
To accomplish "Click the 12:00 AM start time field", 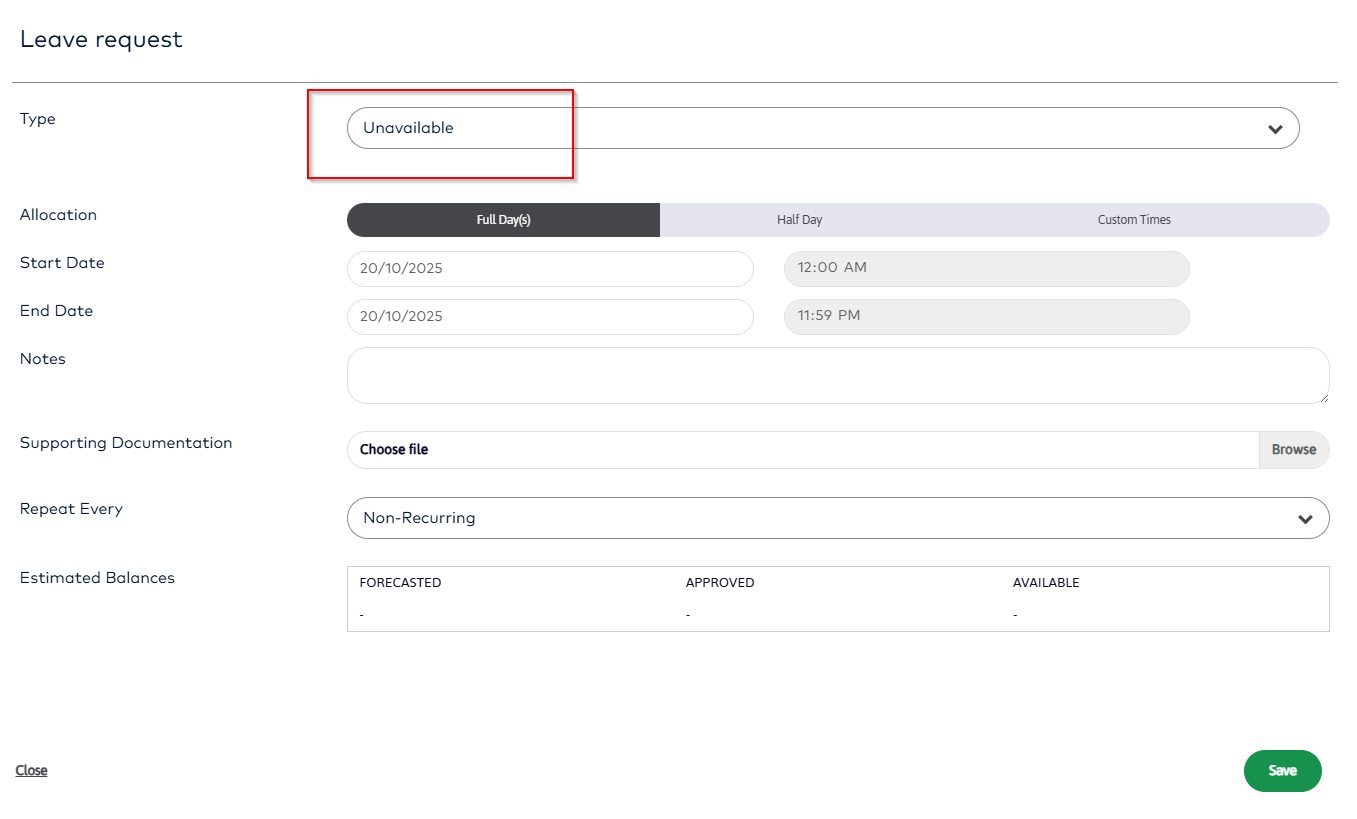I will click(x=986, y=269).
